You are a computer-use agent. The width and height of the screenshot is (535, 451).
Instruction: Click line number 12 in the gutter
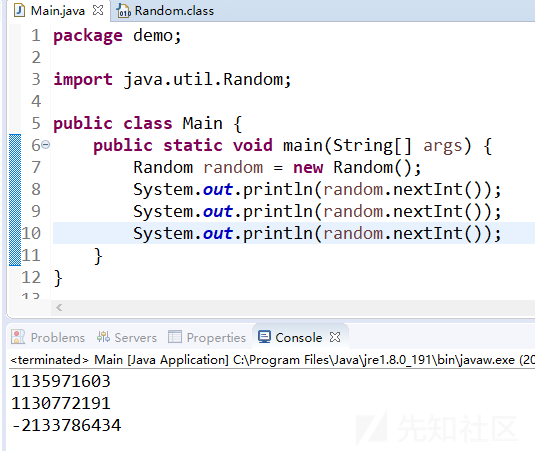(x=31, y=277)
